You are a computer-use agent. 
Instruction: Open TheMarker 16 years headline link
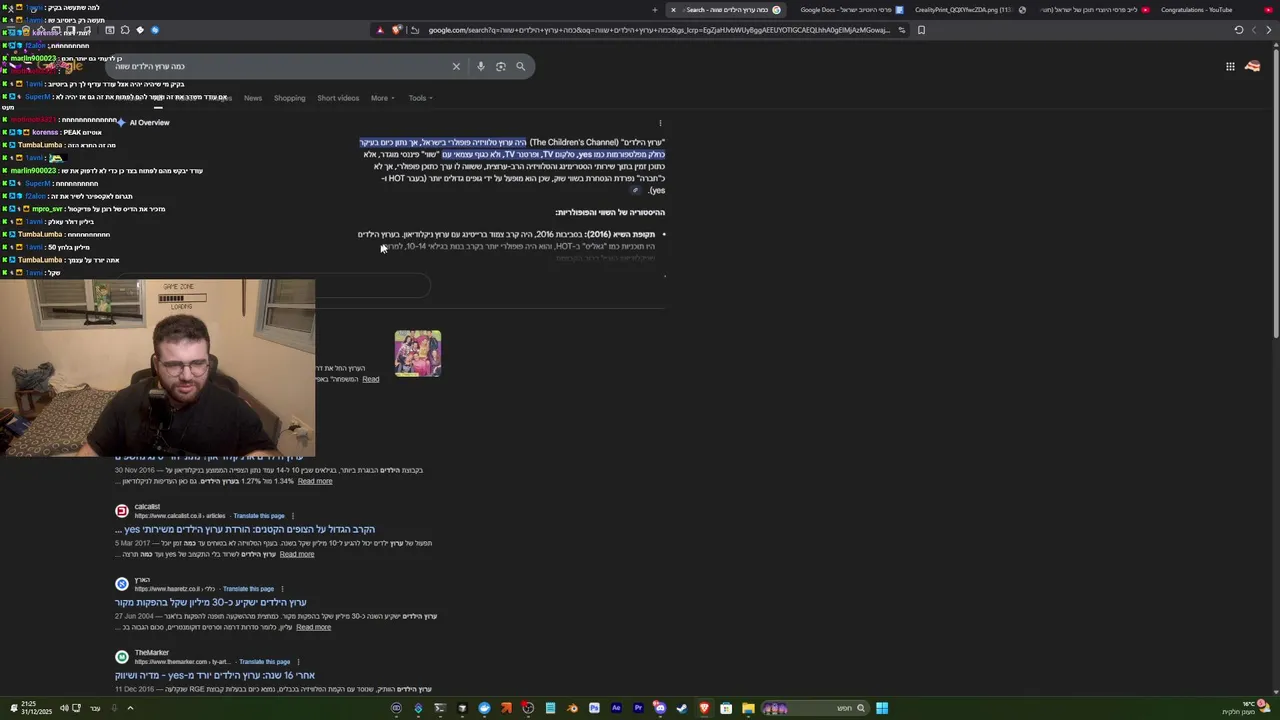pyautogui.click(x=215, y=675)
